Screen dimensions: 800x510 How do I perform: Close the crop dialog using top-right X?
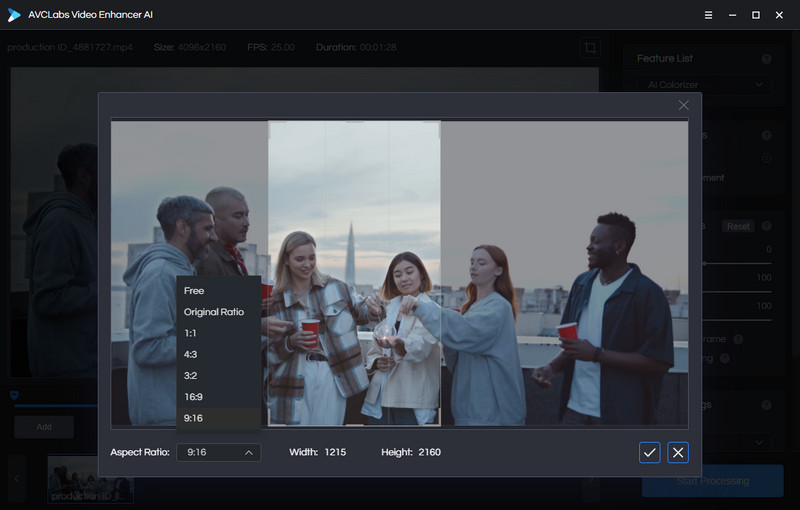[x=684, y=105]
